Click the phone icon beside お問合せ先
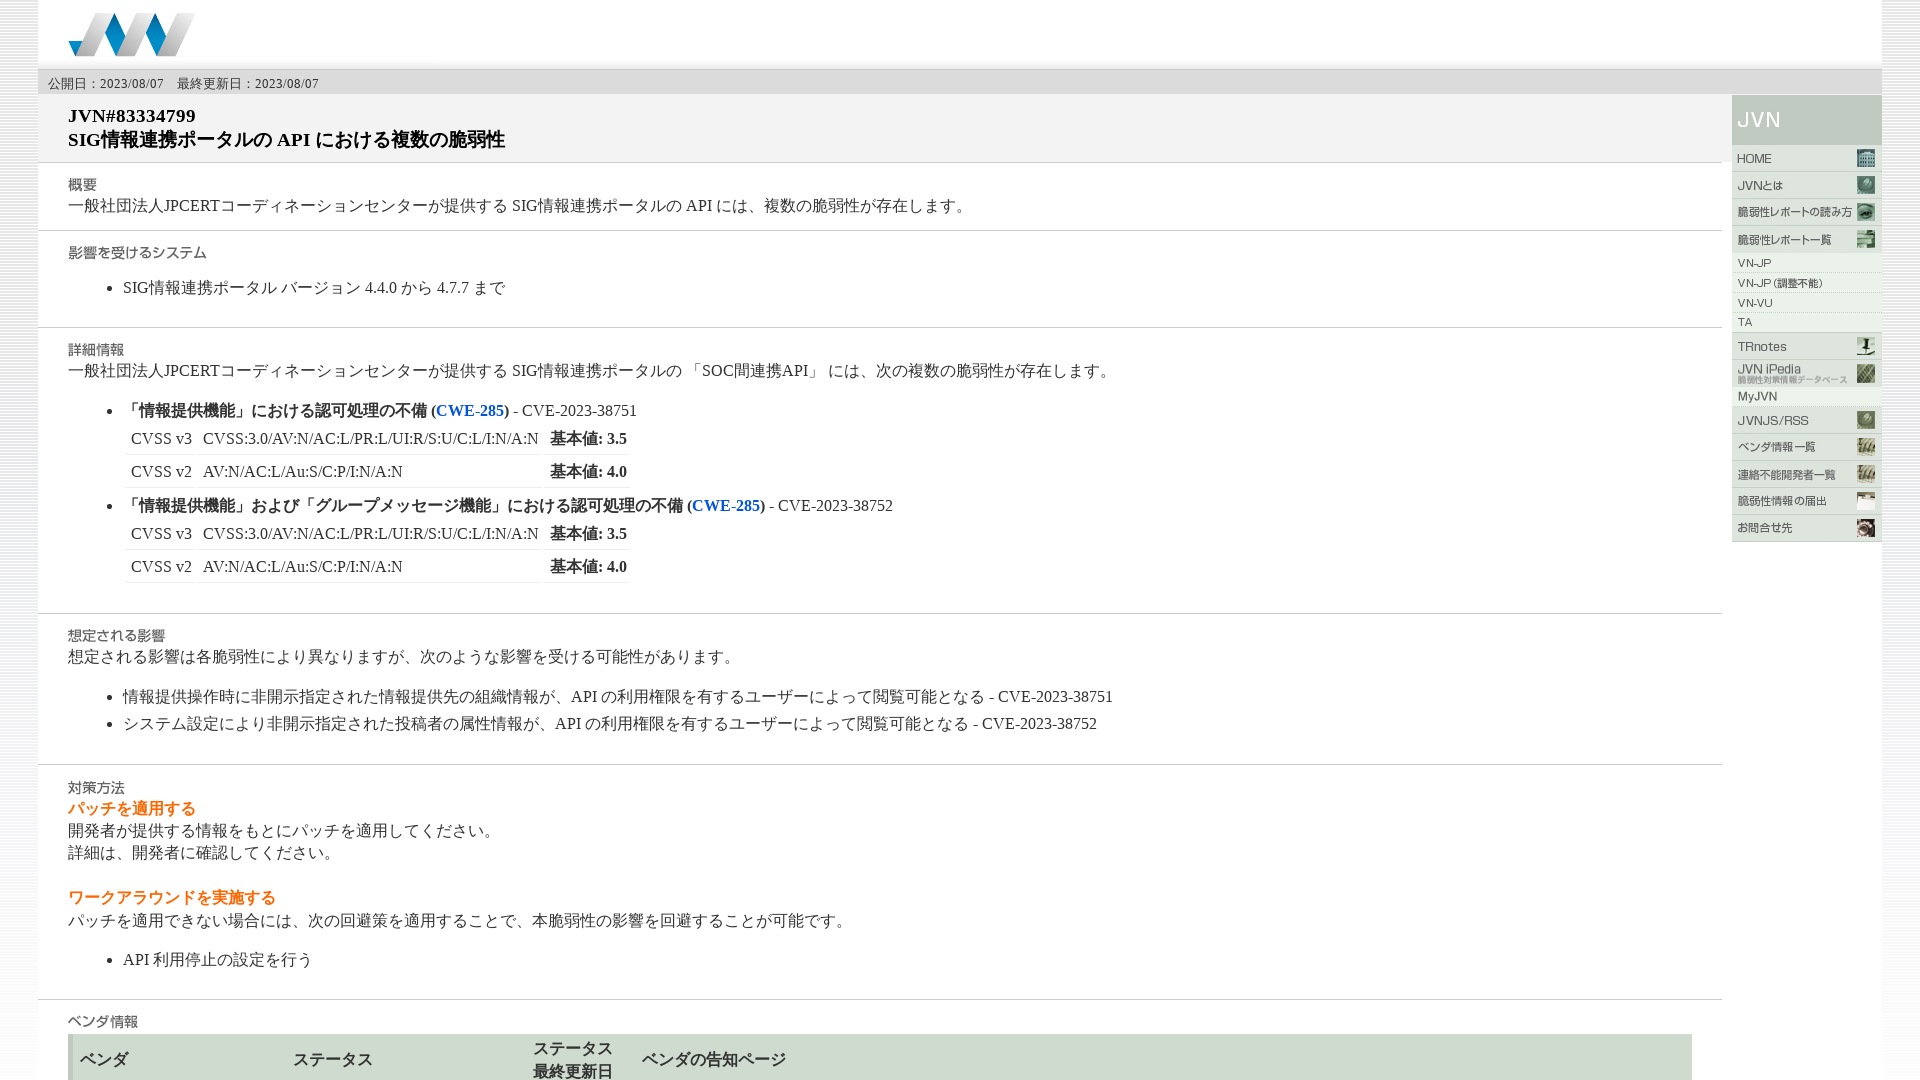 (x=1866, y=529)
